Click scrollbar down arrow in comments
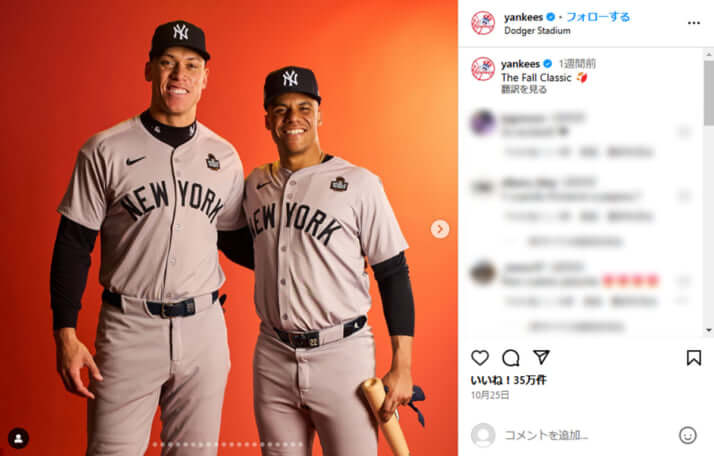 tap(709, 330)
